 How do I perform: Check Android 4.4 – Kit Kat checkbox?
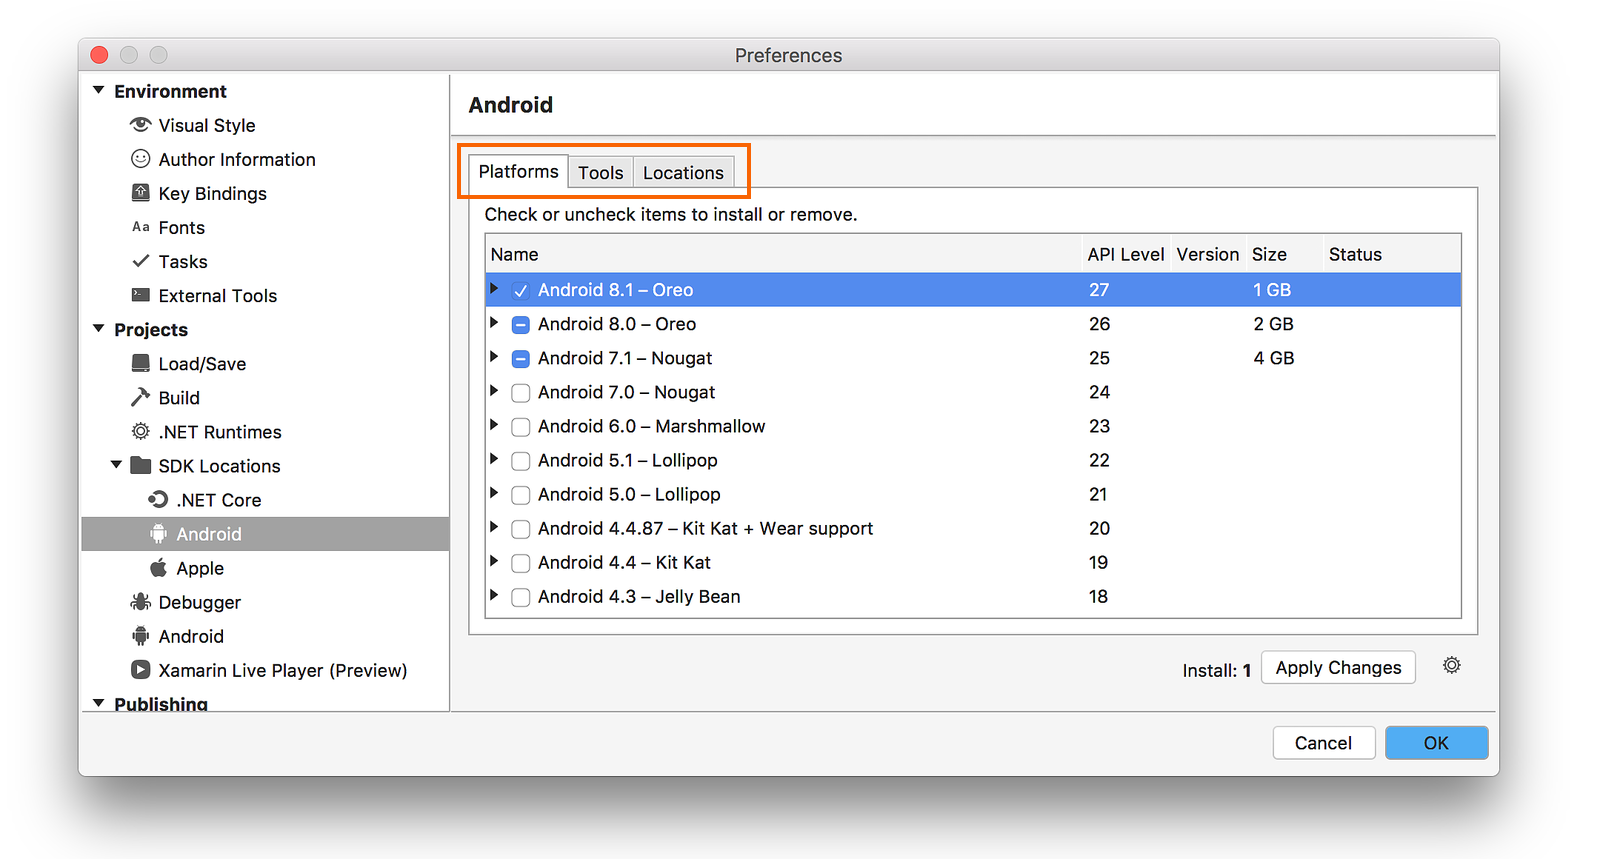[521, 562]
